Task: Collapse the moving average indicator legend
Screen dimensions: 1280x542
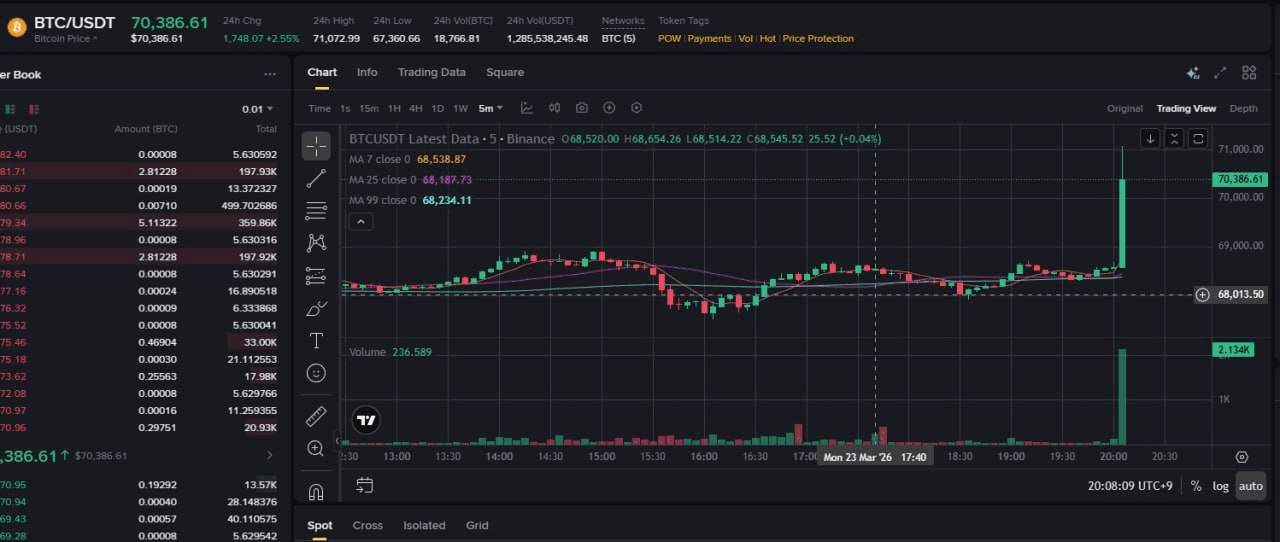Action: point(359,222)
